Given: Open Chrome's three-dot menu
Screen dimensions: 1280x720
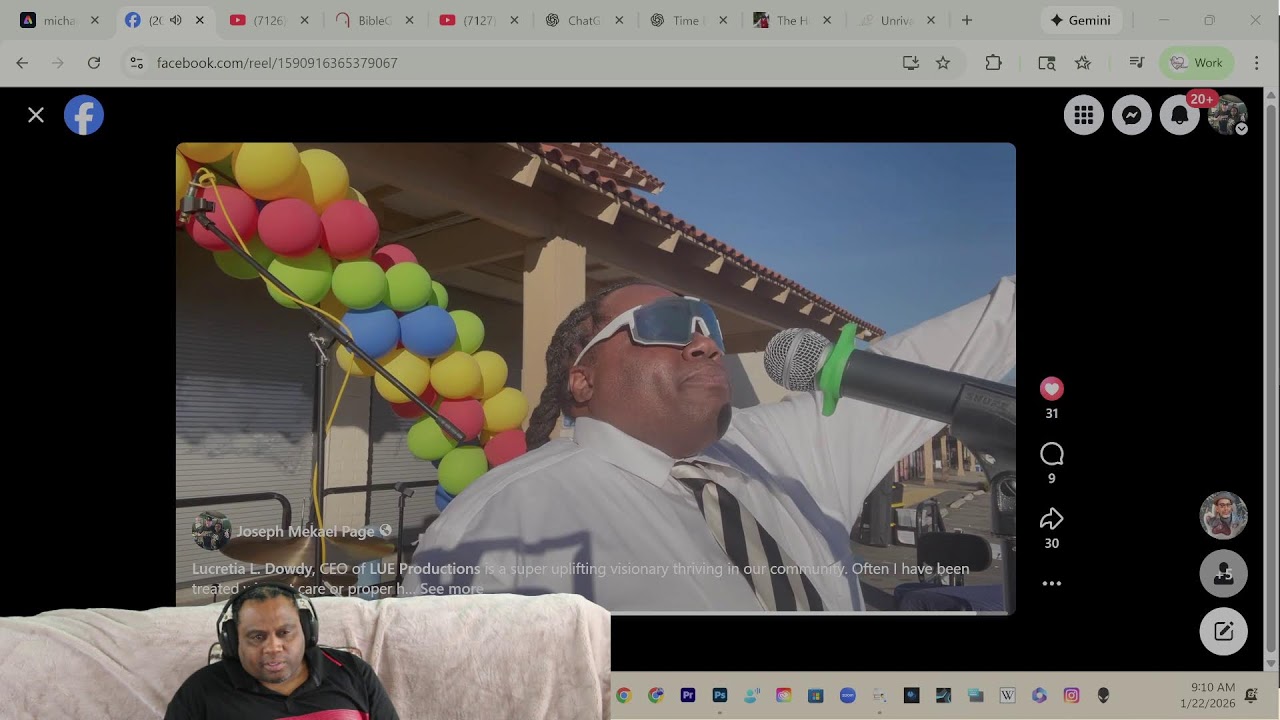Looking at the screenshot, I should pyautogui.click(x=1257, y=62).
